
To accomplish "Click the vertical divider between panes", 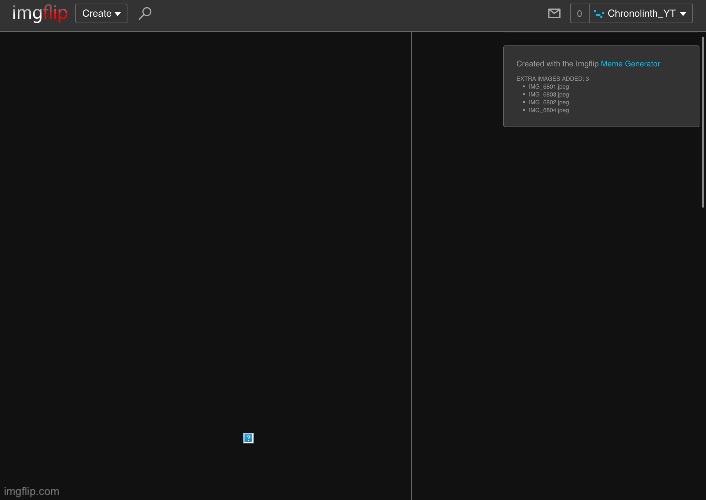I will pyautogui.click(x=411, y=260).
